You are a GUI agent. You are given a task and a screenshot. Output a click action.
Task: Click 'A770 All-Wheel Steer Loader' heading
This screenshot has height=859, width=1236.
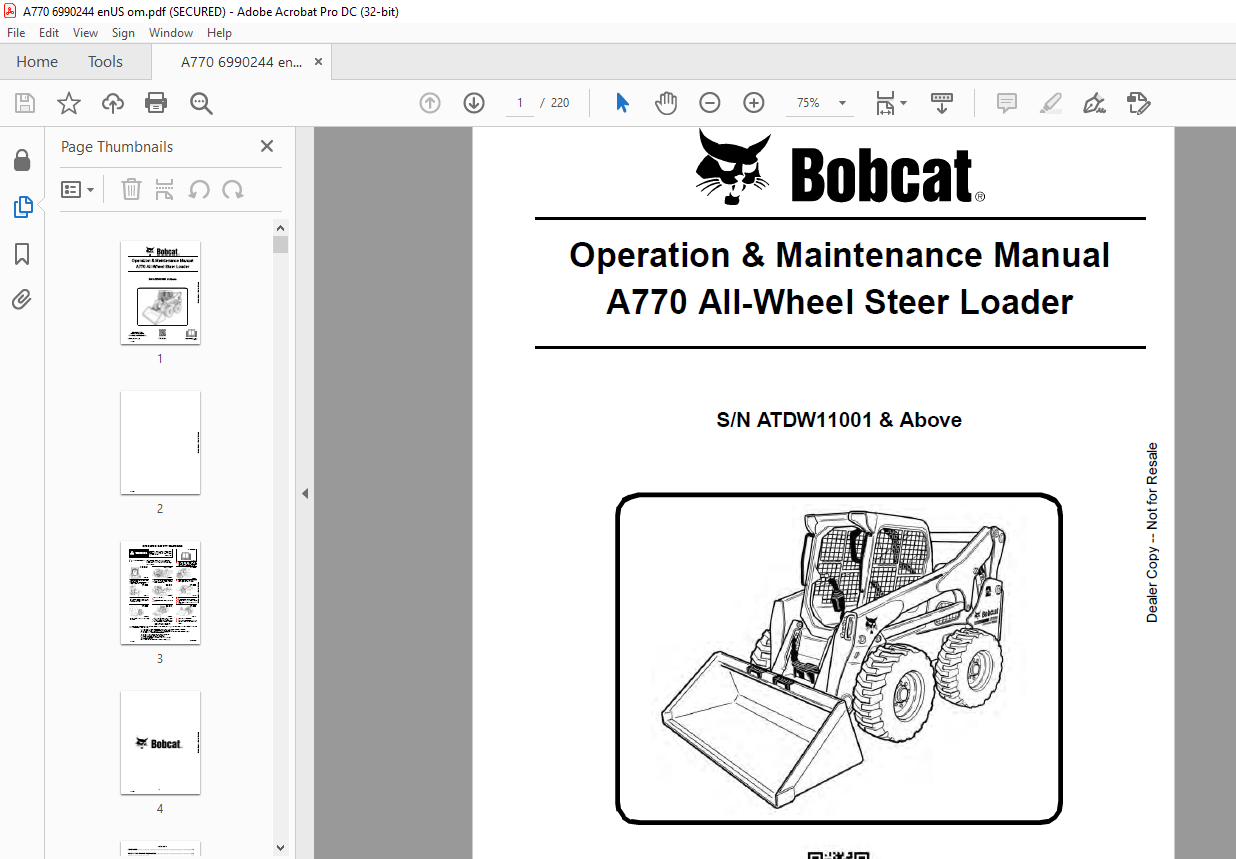pos(839,302)
